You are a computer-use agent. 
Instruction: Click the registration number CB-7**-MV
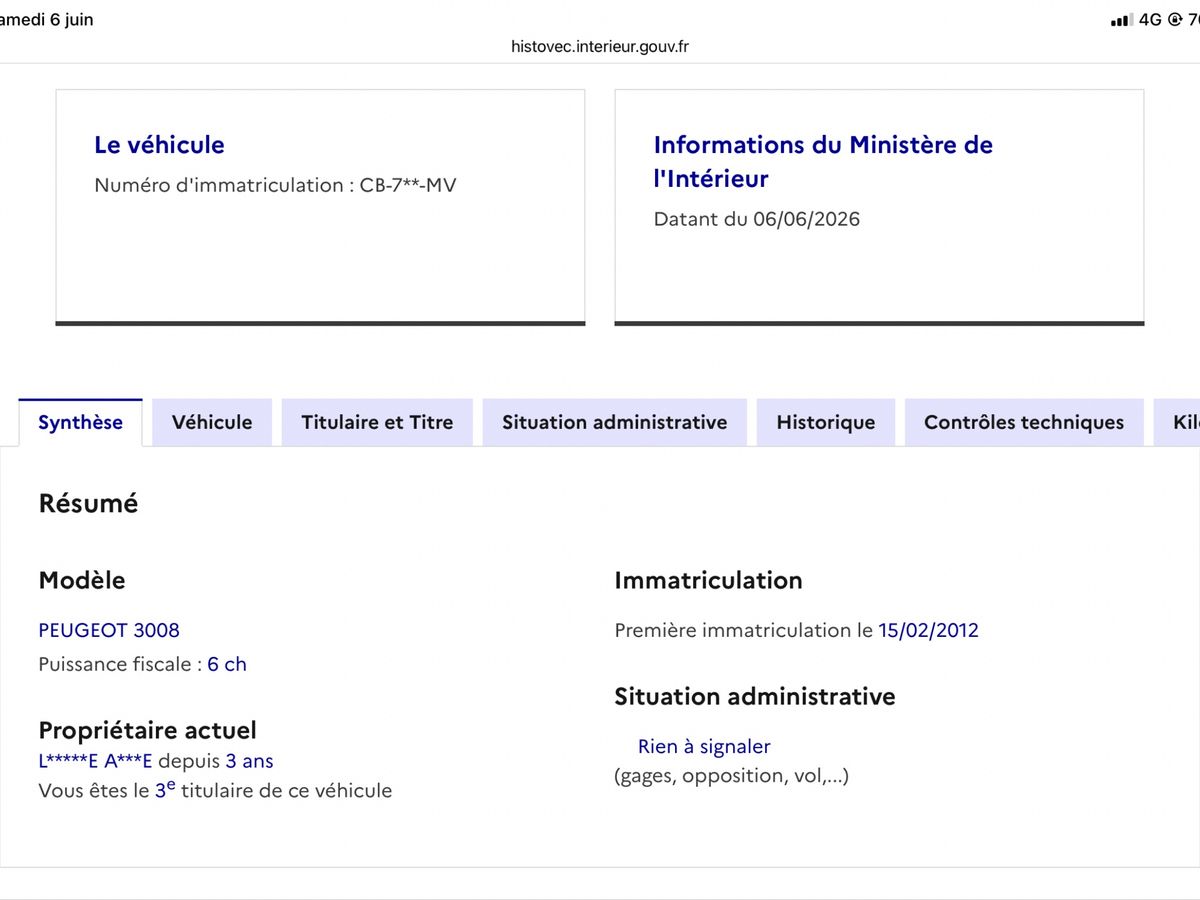coord(408,185)
